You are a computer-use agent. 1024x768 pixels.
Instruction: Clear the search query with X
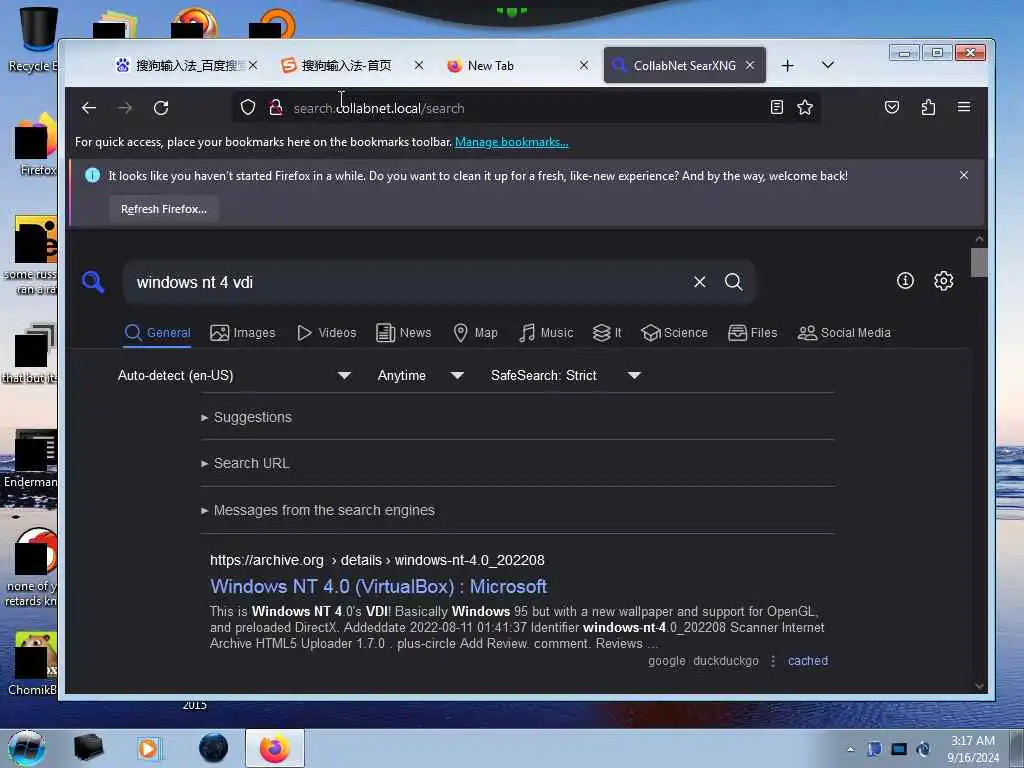pyautogui.click(x=699, y=281)
